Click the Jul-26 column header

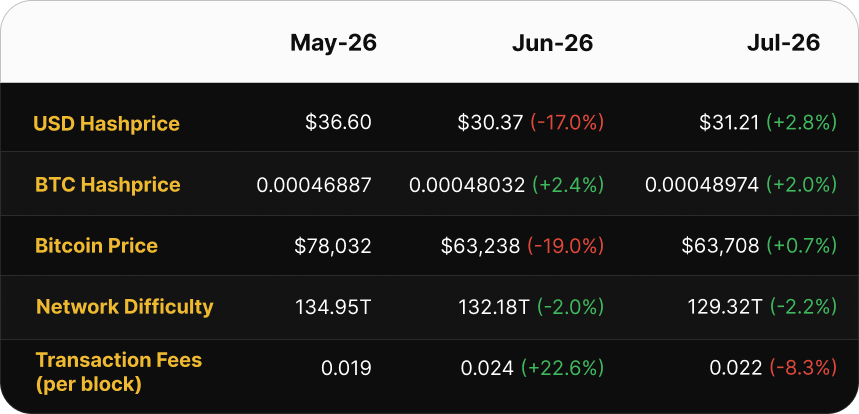click(x=783, y=43)
